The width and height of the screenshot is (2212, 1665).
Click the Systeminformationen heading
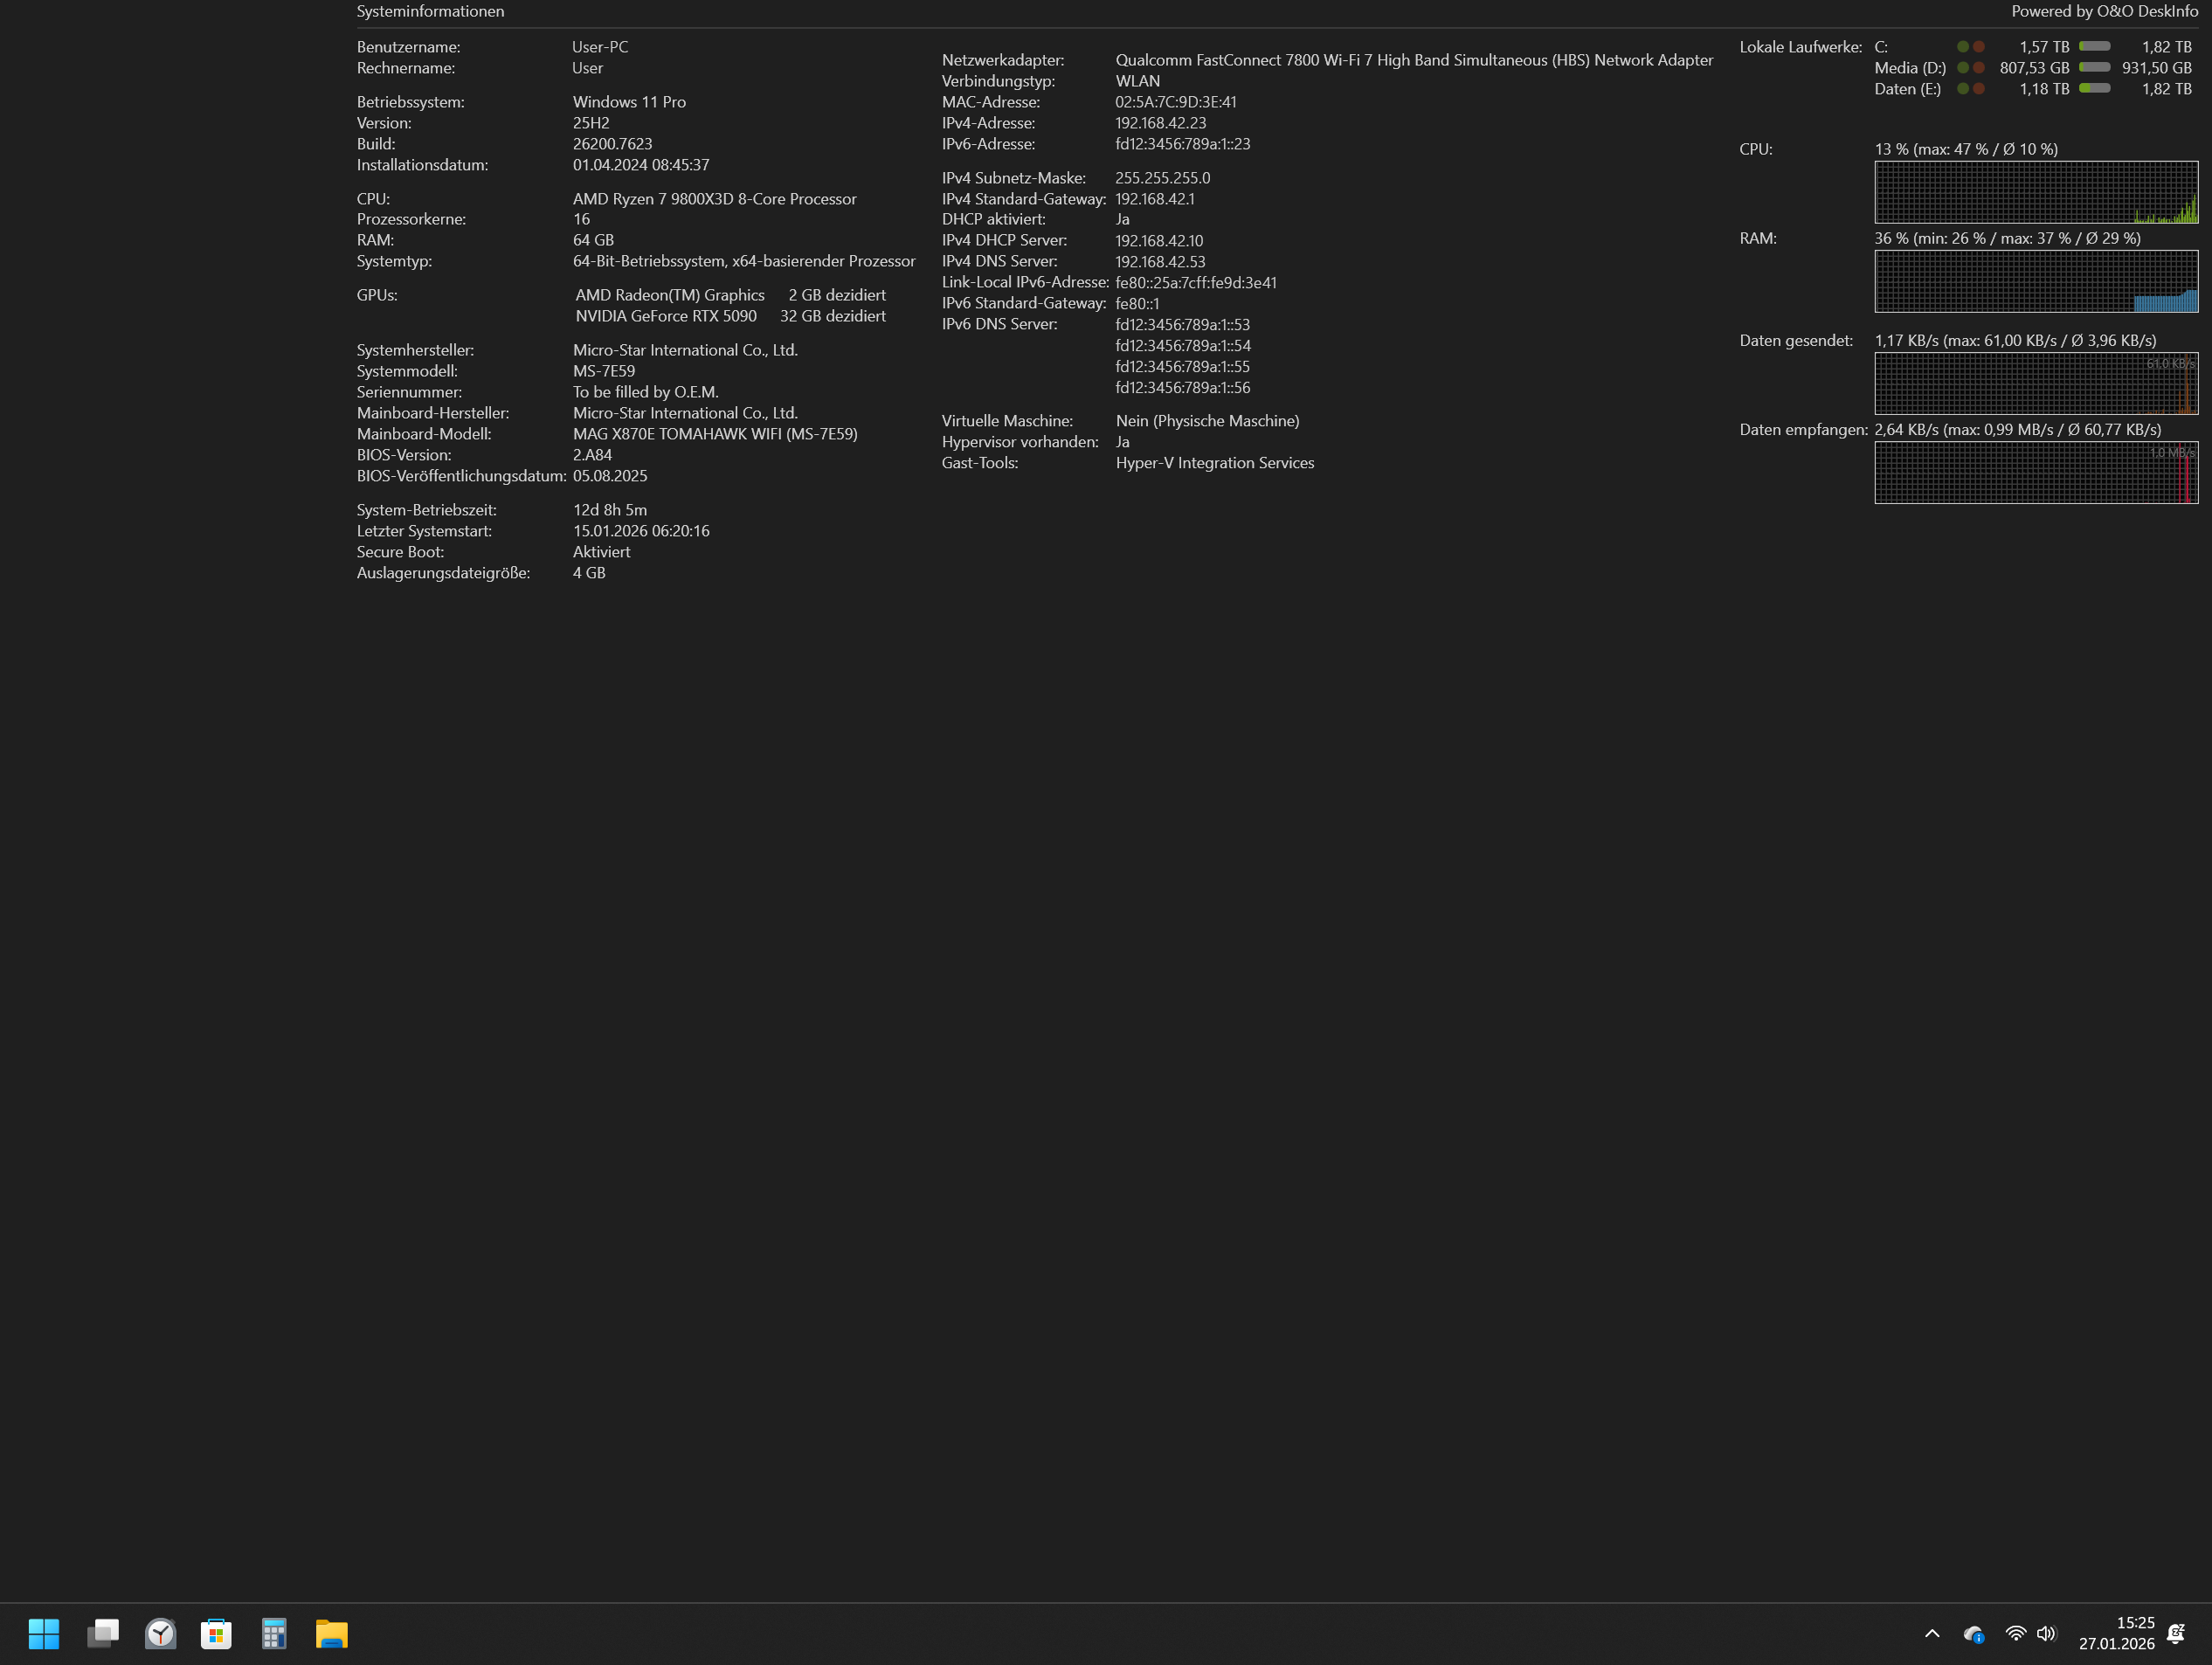[430, 12]
